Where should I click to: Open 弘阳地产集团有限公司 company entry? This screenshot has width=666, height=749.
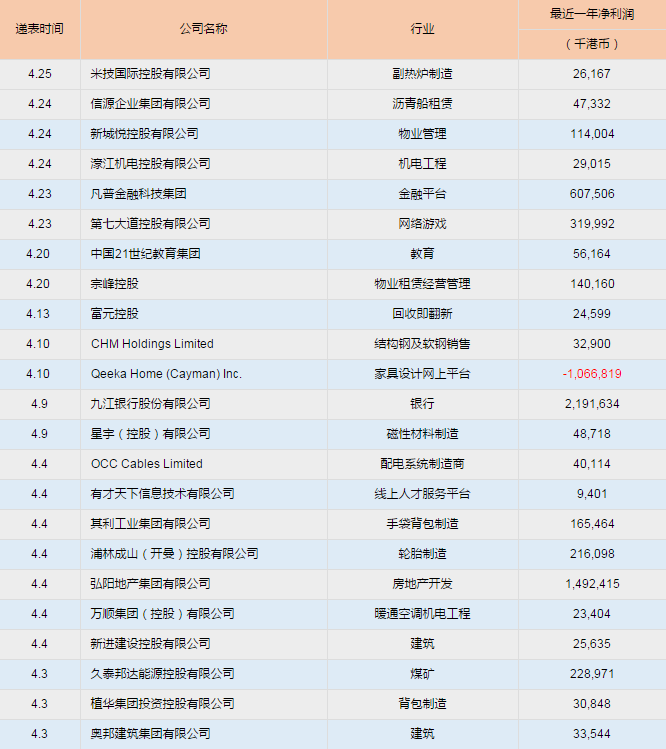point(151,584)
